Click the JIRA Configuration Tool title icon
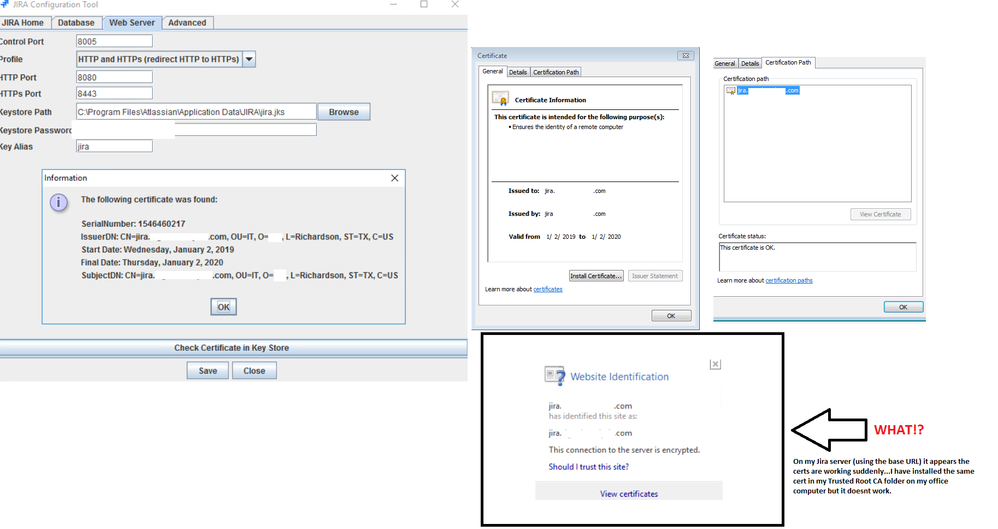The image size is (998, 529). pos(4,4)
